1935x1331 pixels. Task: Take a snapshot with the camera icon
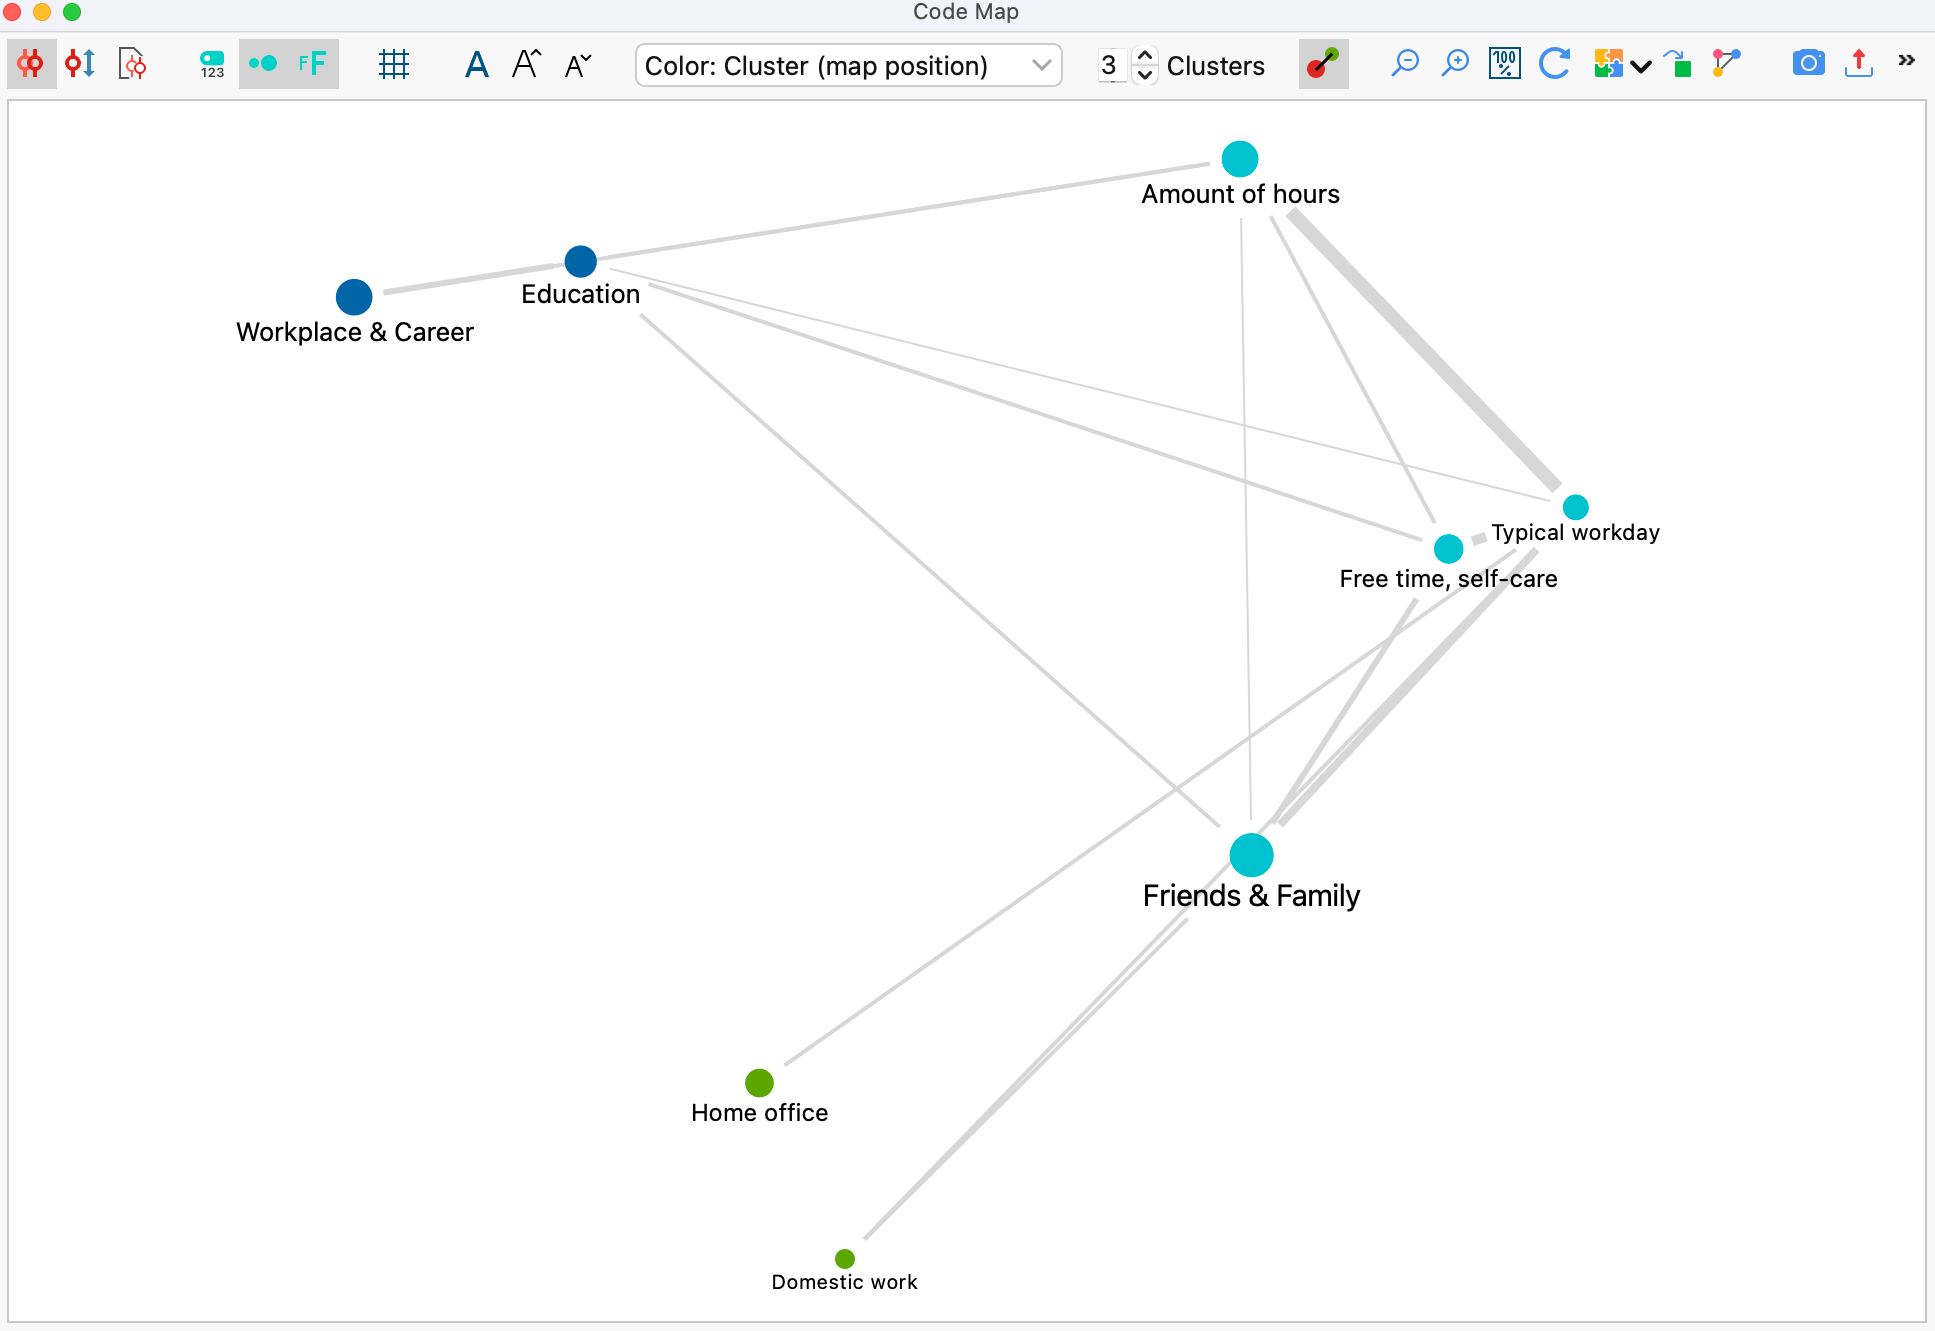[1808, 64]
